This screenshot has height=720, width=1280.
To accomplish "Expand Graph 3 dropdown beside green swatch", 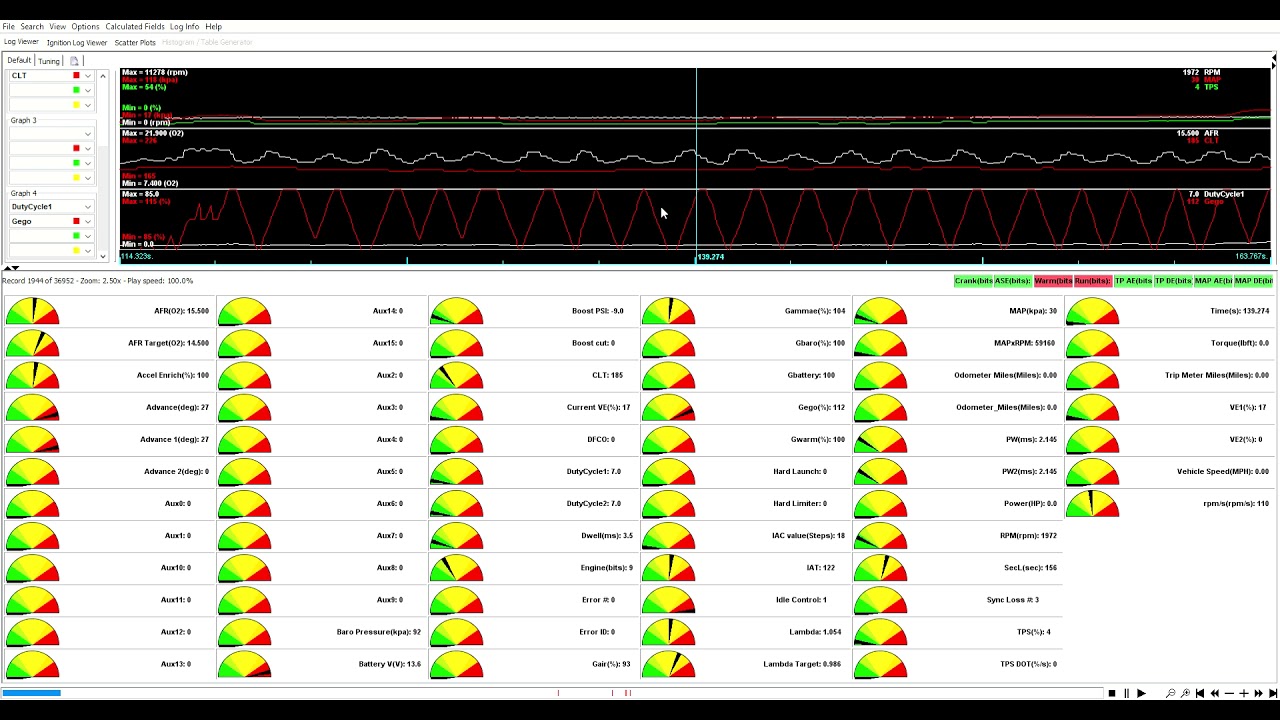I will click(x=88, y=163).
